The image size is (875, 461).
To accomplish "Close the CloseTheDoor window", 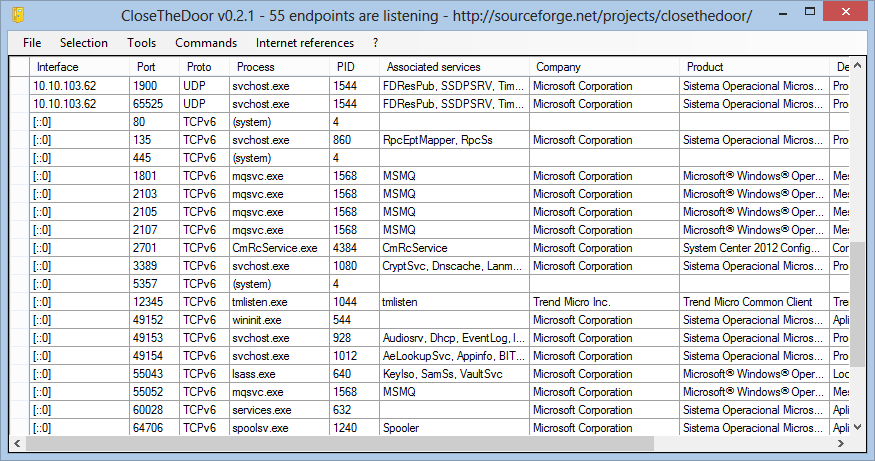I will [x=845, y=12].
